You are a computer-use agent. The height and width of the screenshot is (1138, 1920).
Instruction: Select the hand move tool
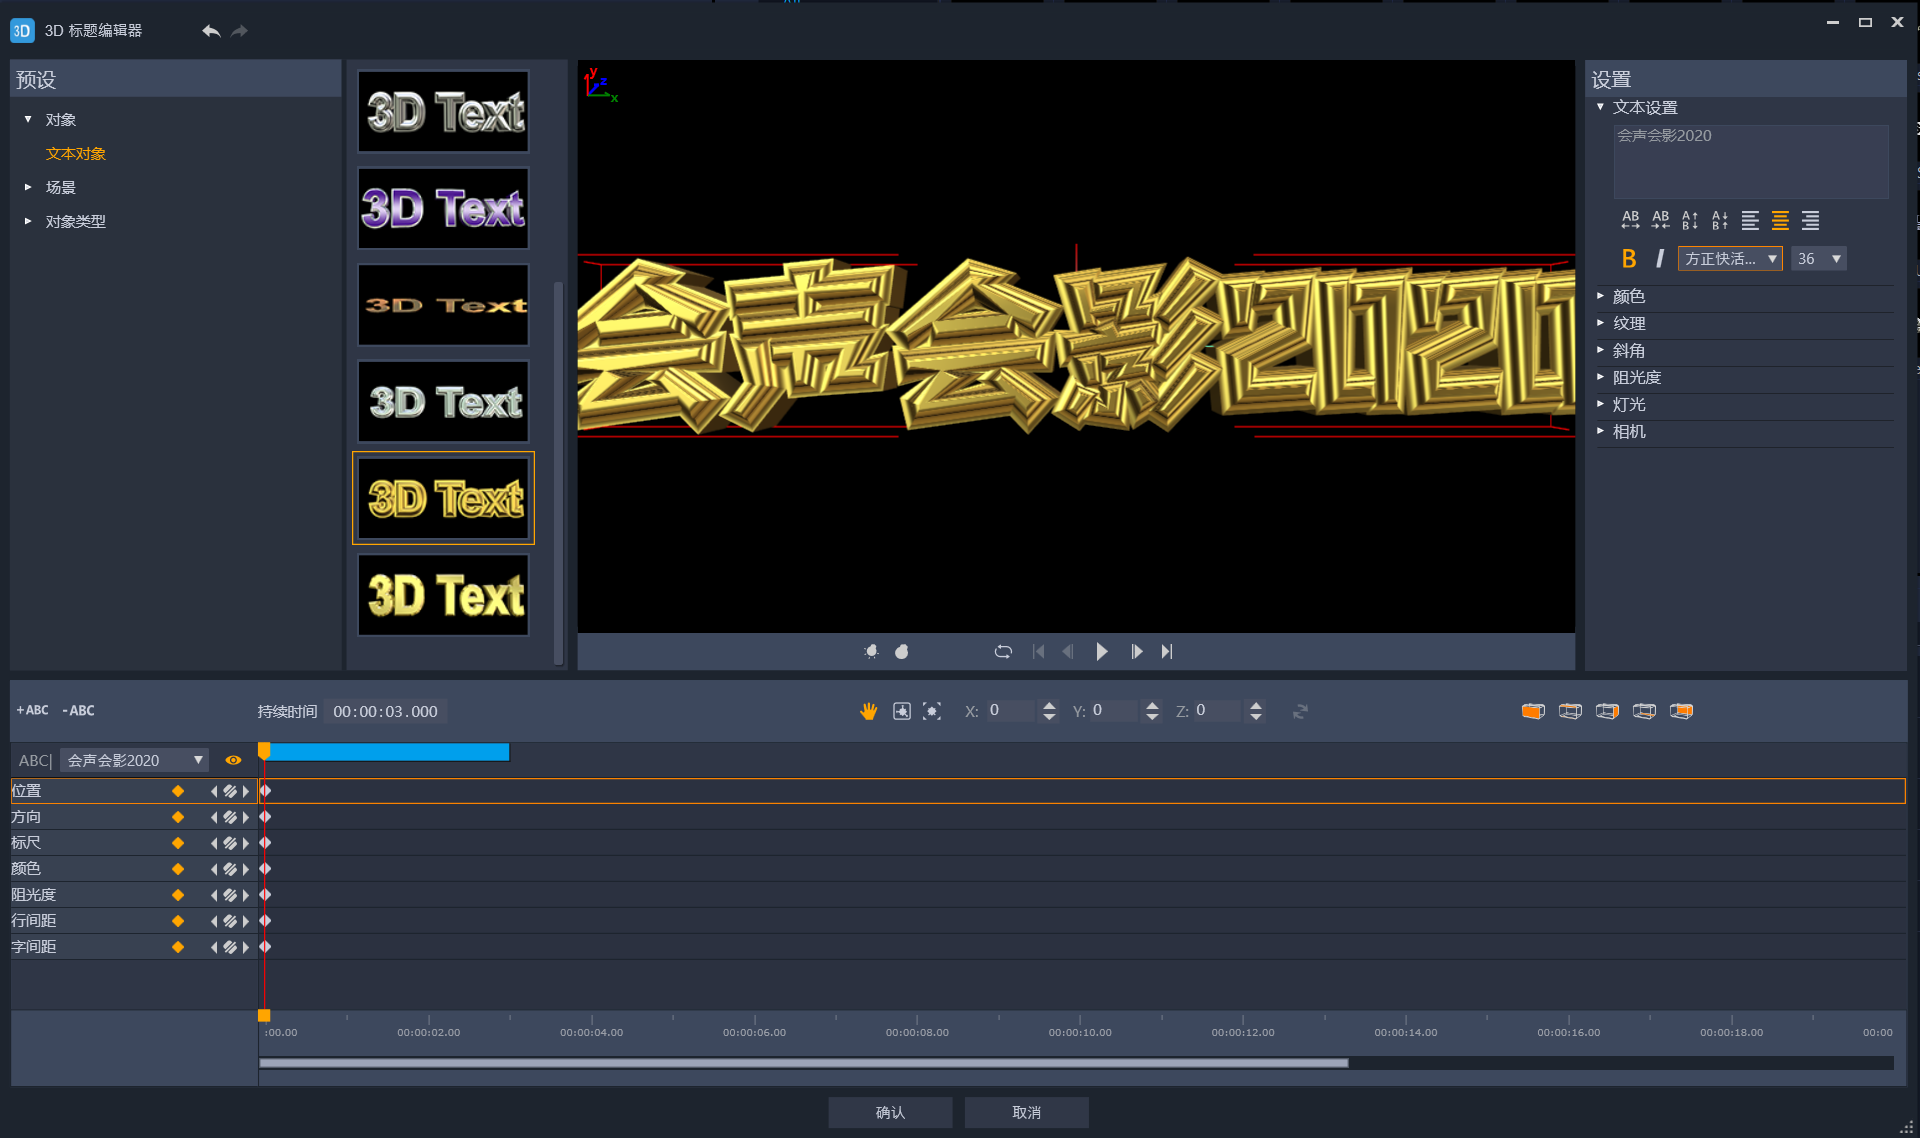[868, 711]
